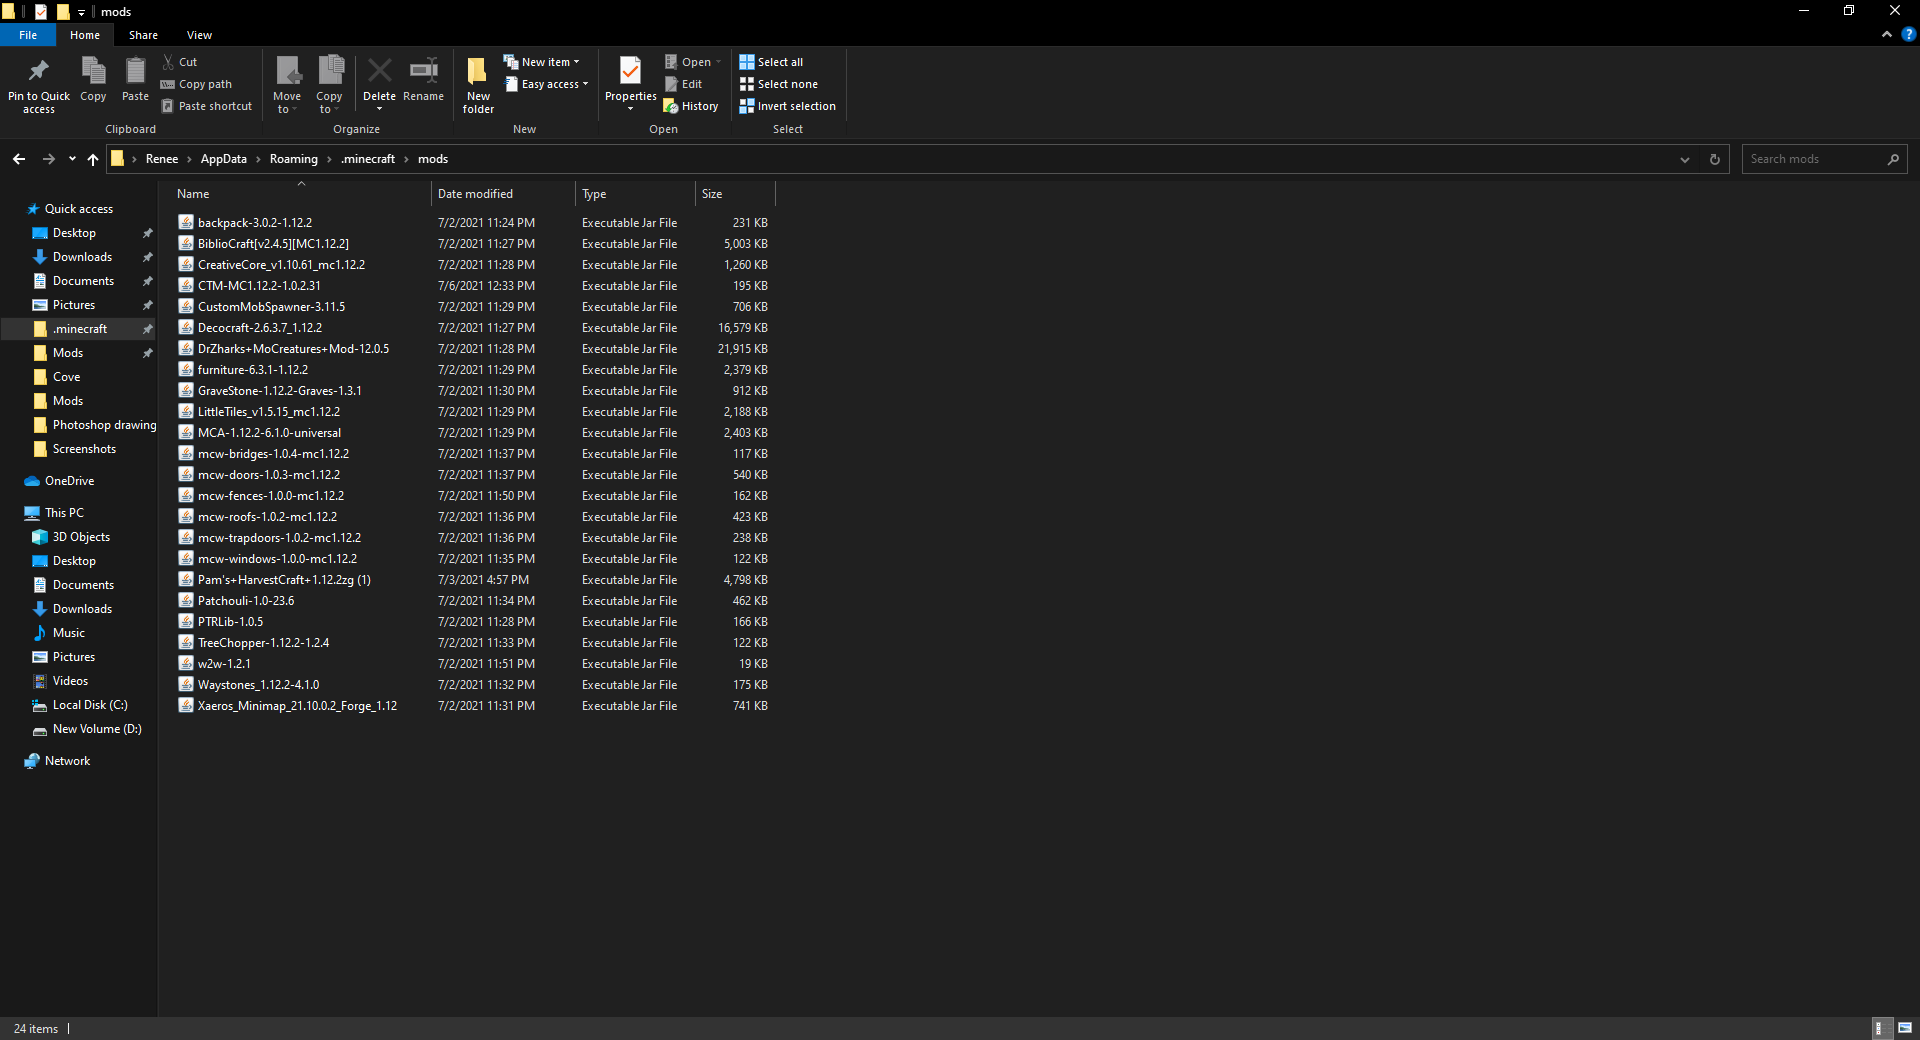Open the Easy access dropdown
This screenshot has height=1040, width=1920.
point(546,84)
